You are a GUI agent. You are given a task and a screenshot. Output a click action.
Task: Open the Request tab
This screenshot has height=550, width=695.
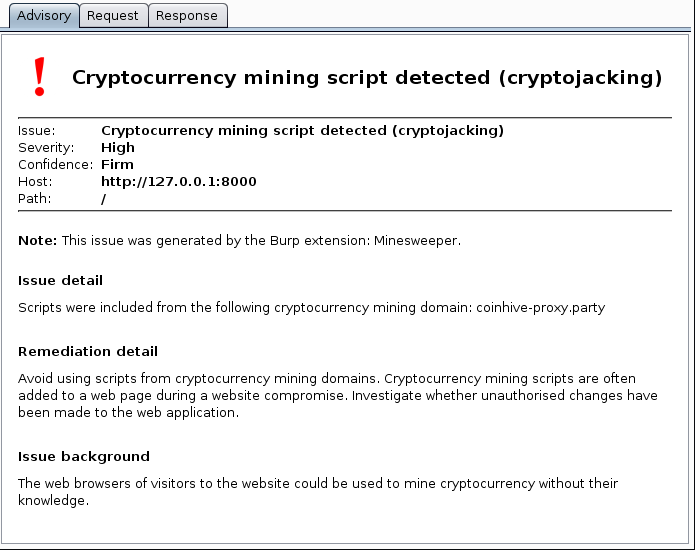point(113,15)
